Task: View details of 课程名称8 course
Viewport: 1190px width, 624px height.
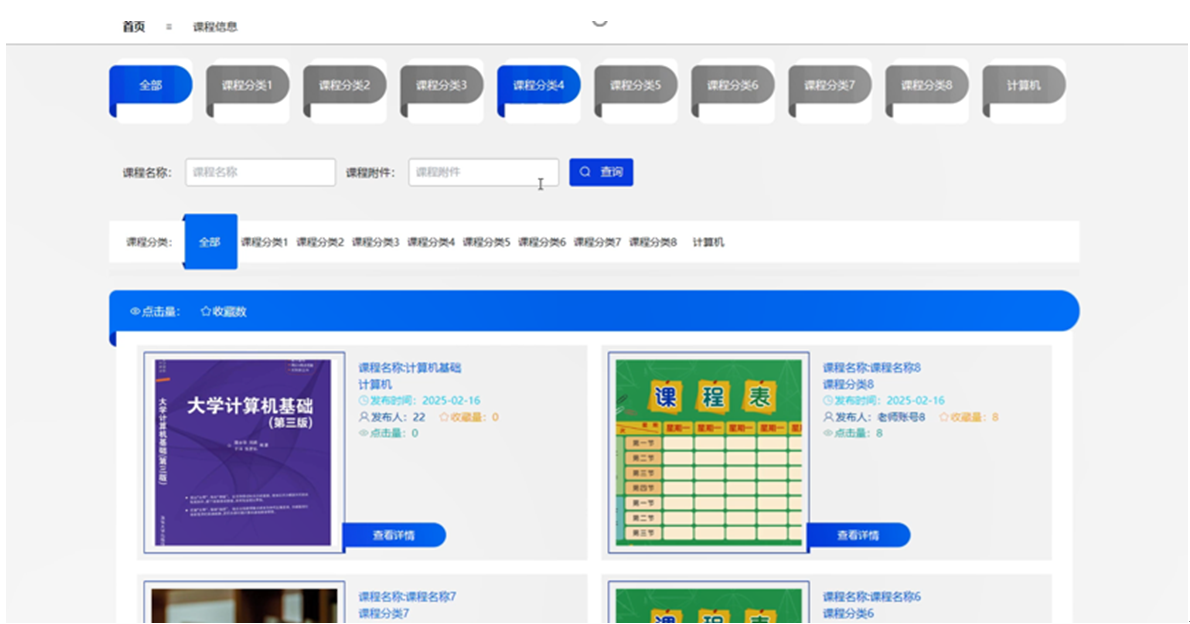Action: point(858,535)
